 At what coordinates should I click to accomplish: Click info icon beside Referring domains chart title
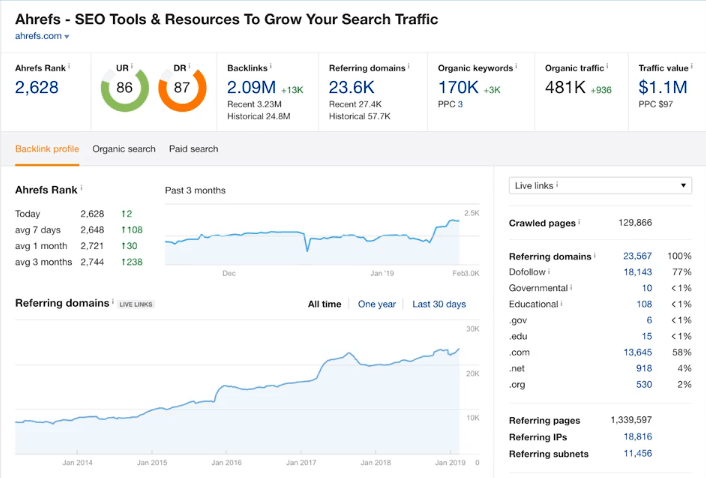coord(113,301)
